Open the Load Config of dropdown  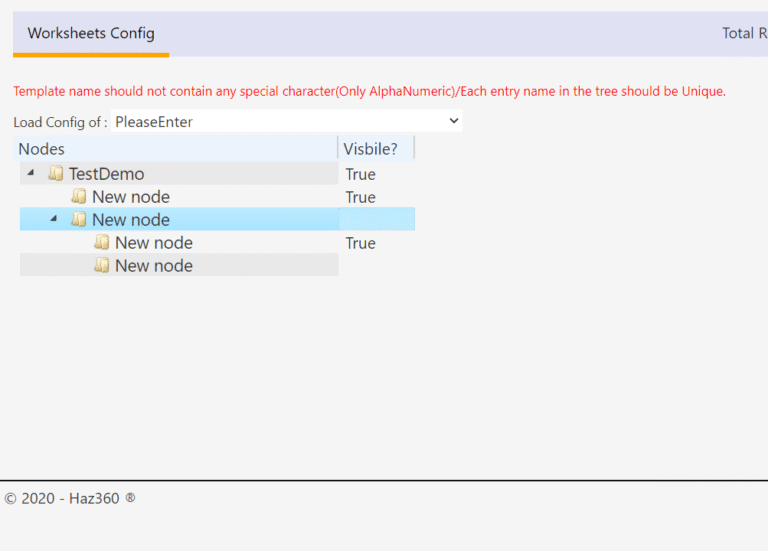click(286, 122)
